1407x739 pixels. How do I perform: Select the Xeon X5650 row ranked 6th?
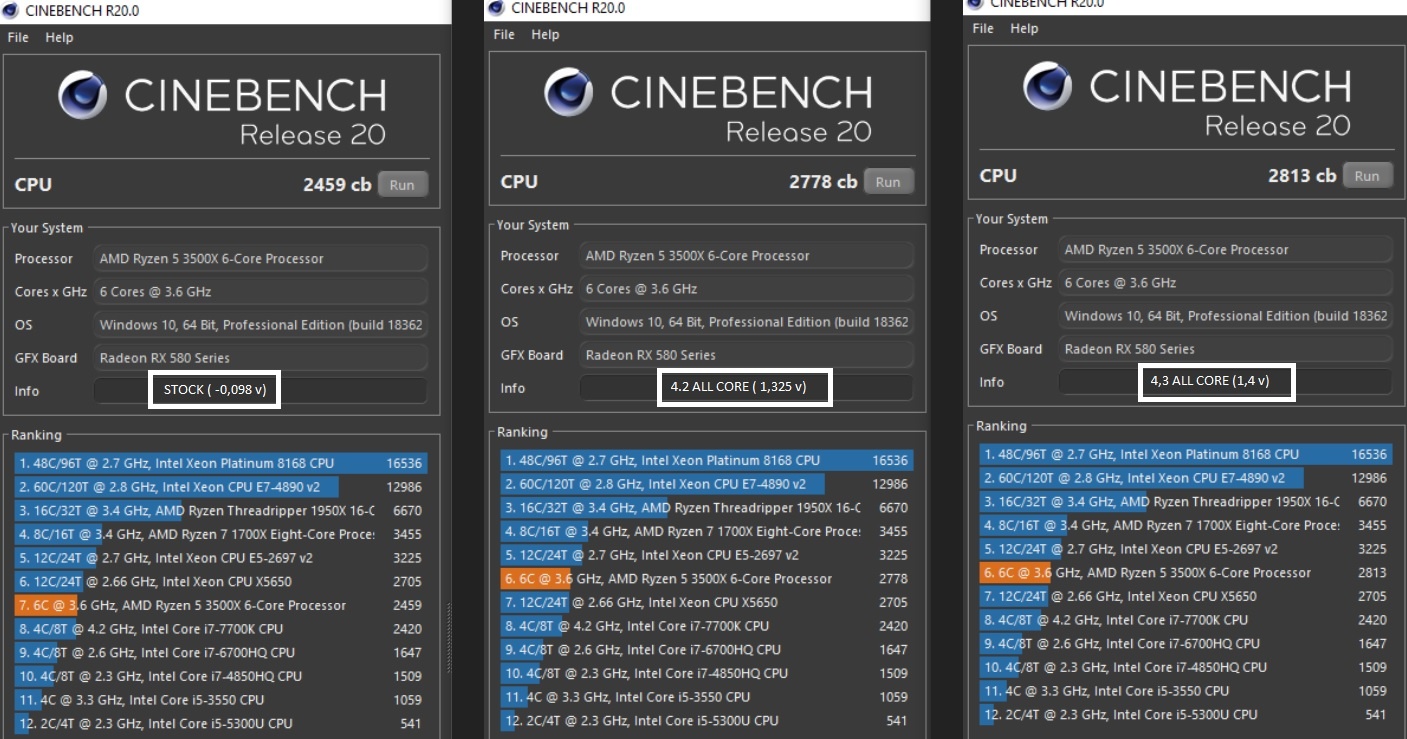[220, 581]
